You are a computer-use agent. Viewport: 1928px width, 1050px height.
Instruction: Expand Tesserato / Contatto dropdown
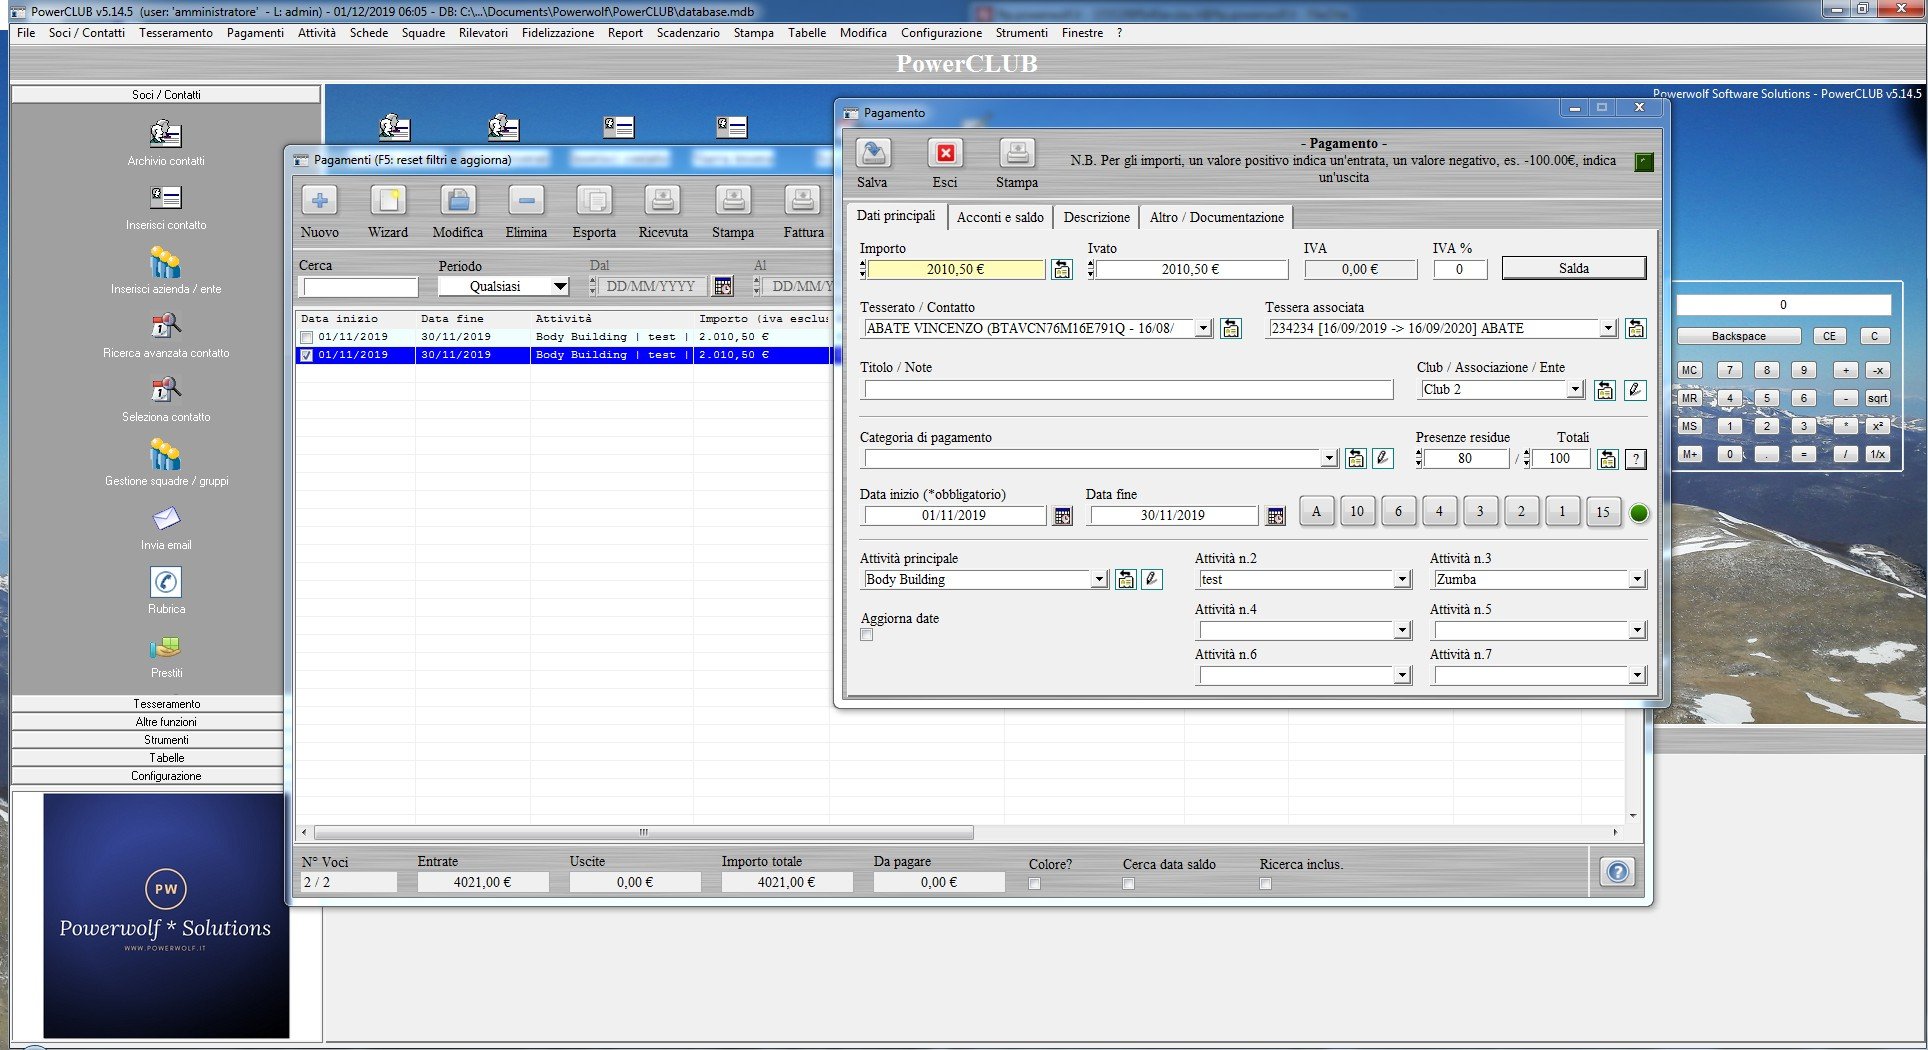1204,328
